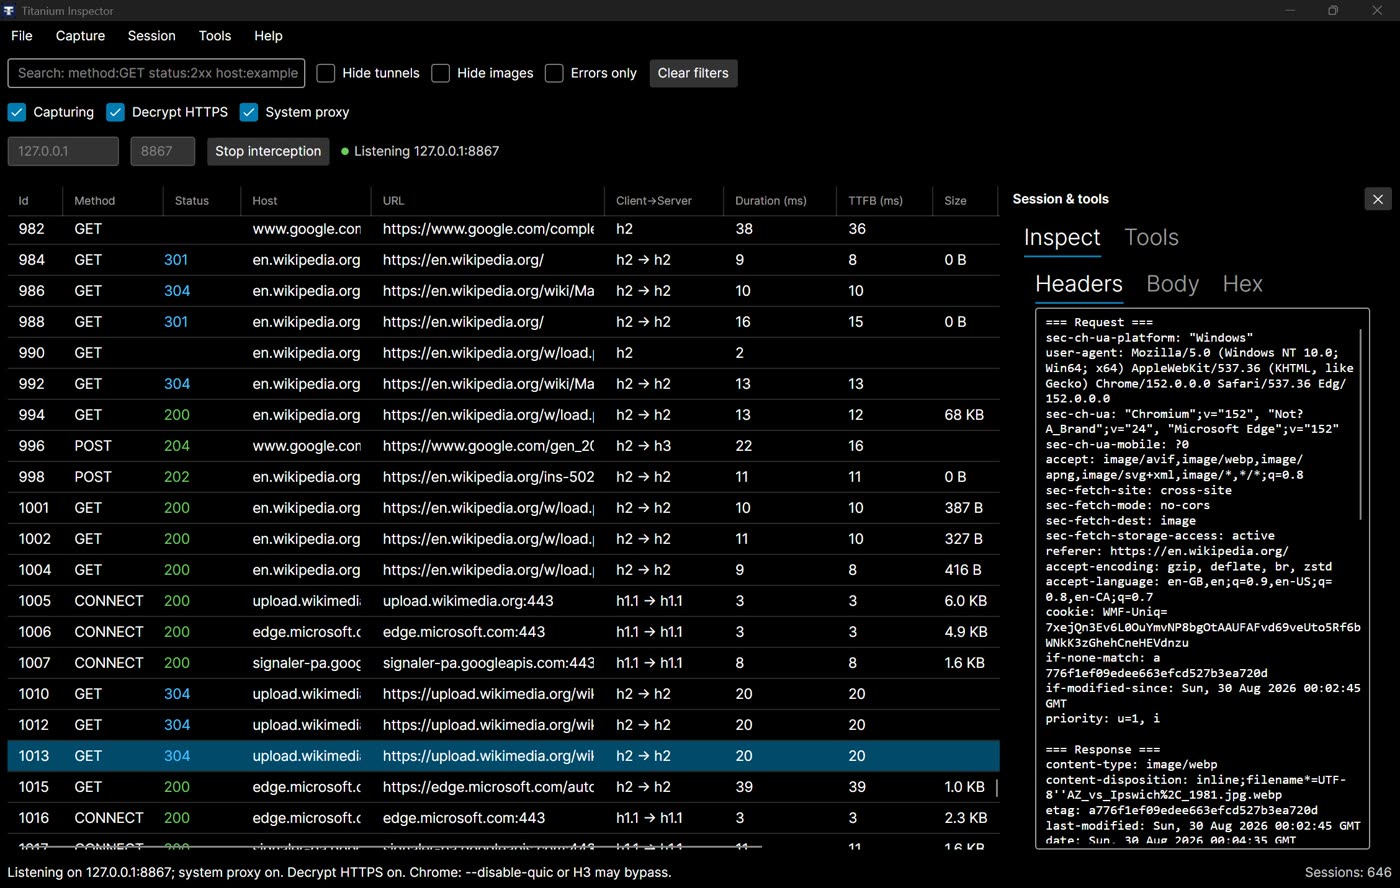Enable the Errors only checkbox
This screenshot has width=1400, height=888.
tap(554, 73)
